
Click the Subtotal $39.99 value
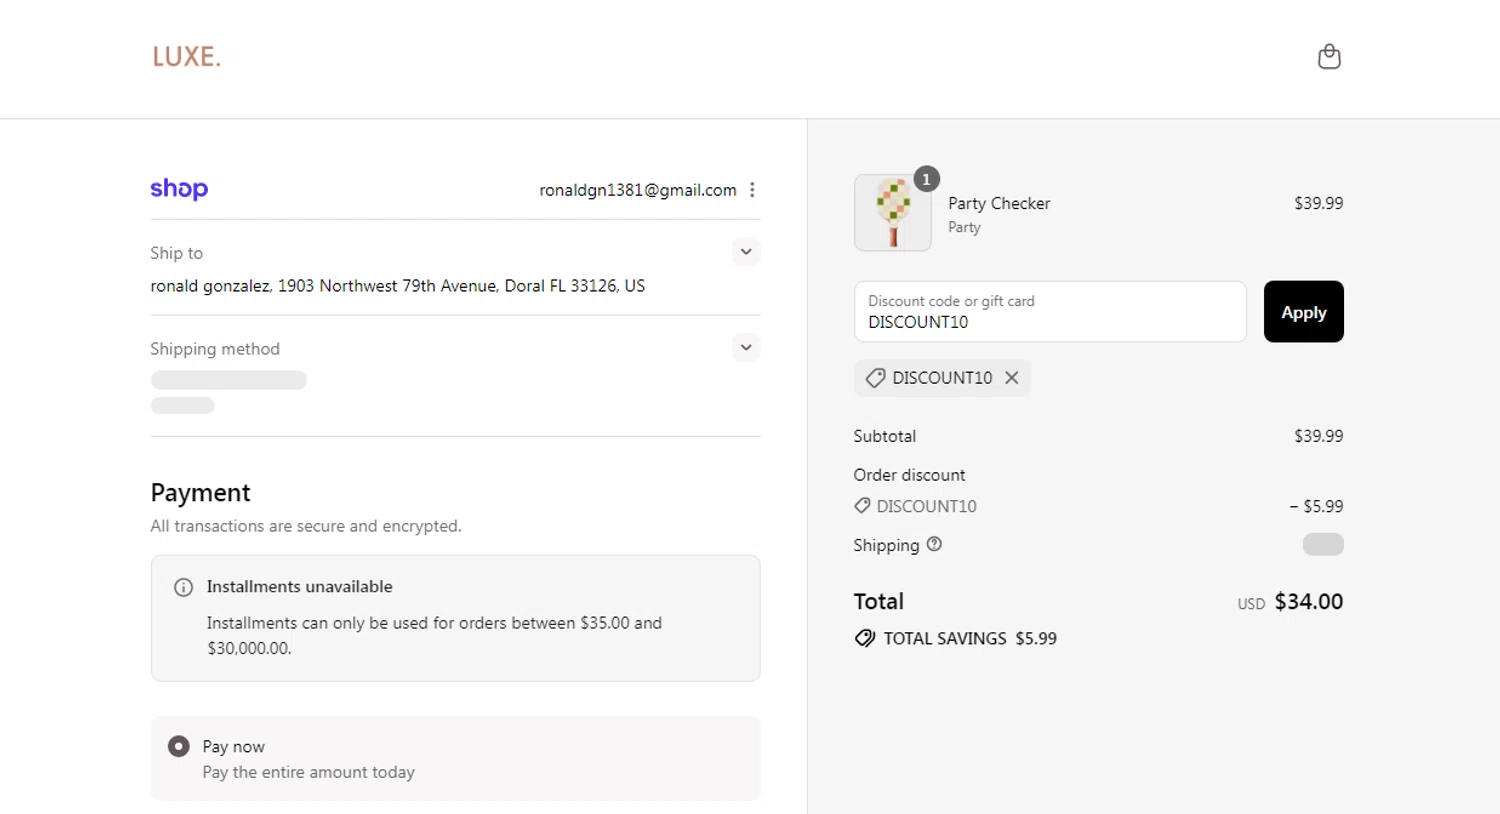click(1319, 436)
